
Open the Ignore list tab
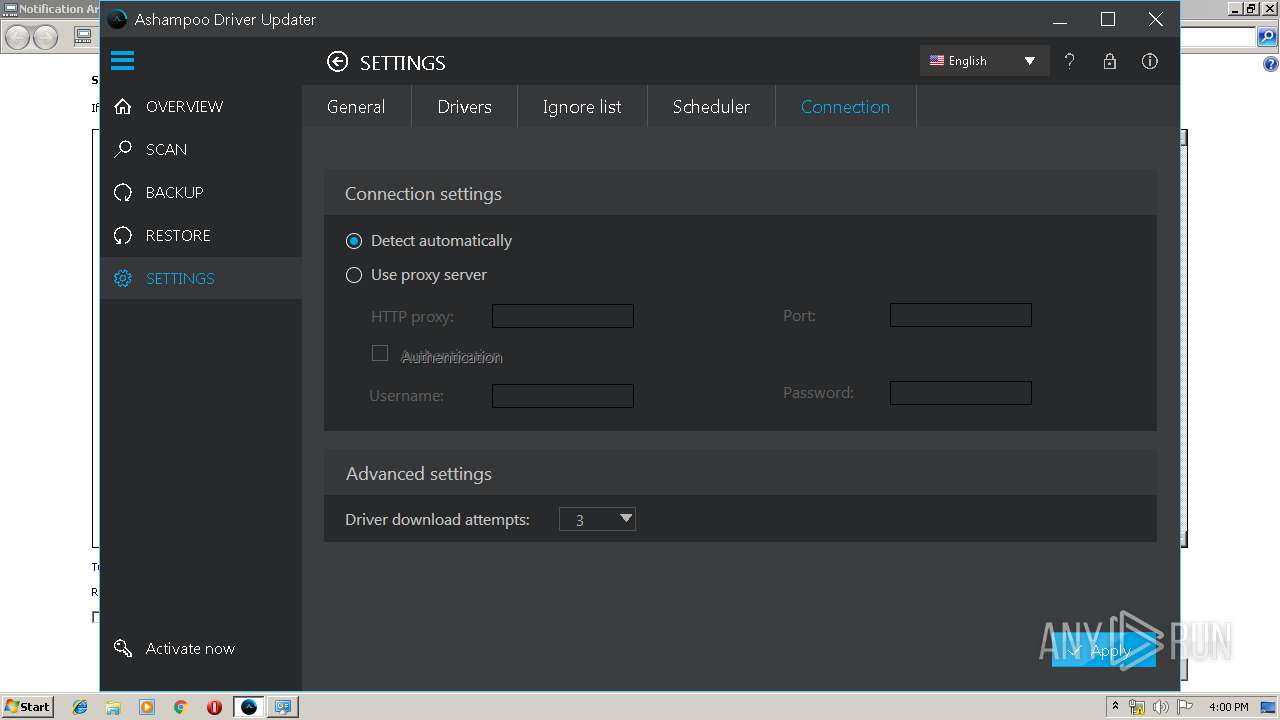coord(582,107)
